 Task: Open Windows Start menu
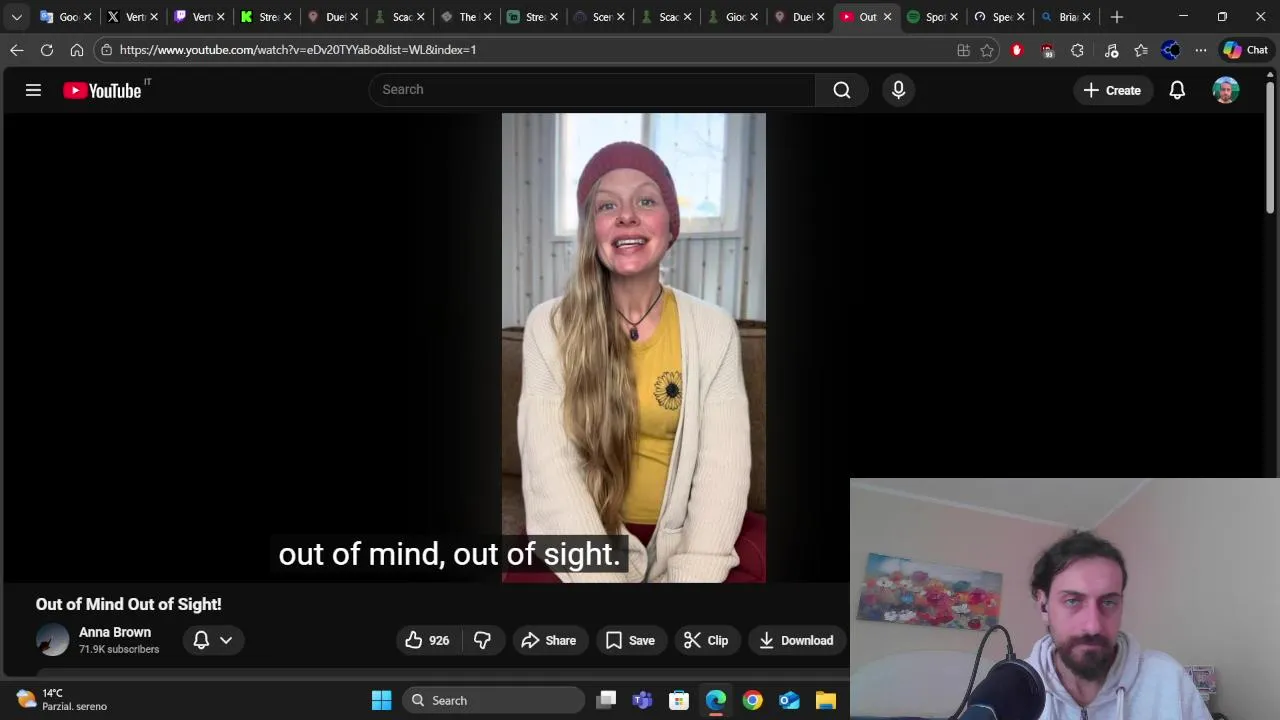[x=382, y=700]
